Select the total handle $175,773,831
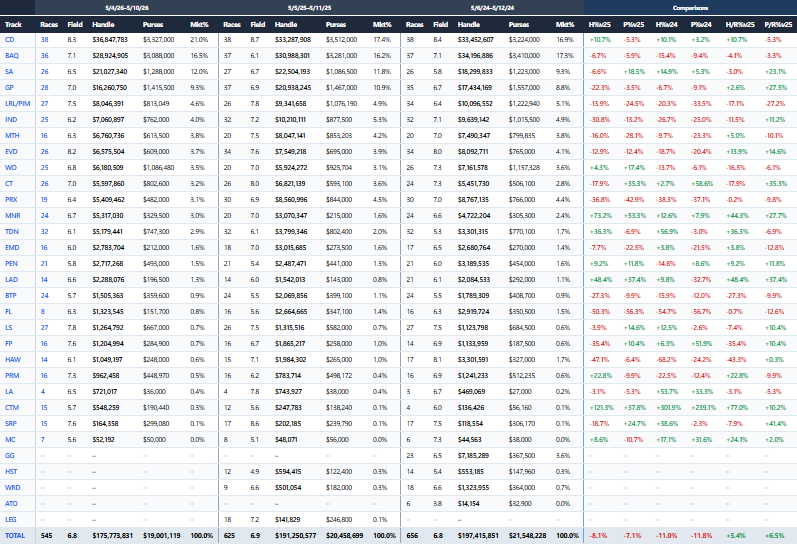This screenshot has height=544, width=797. tap(112, 536)
